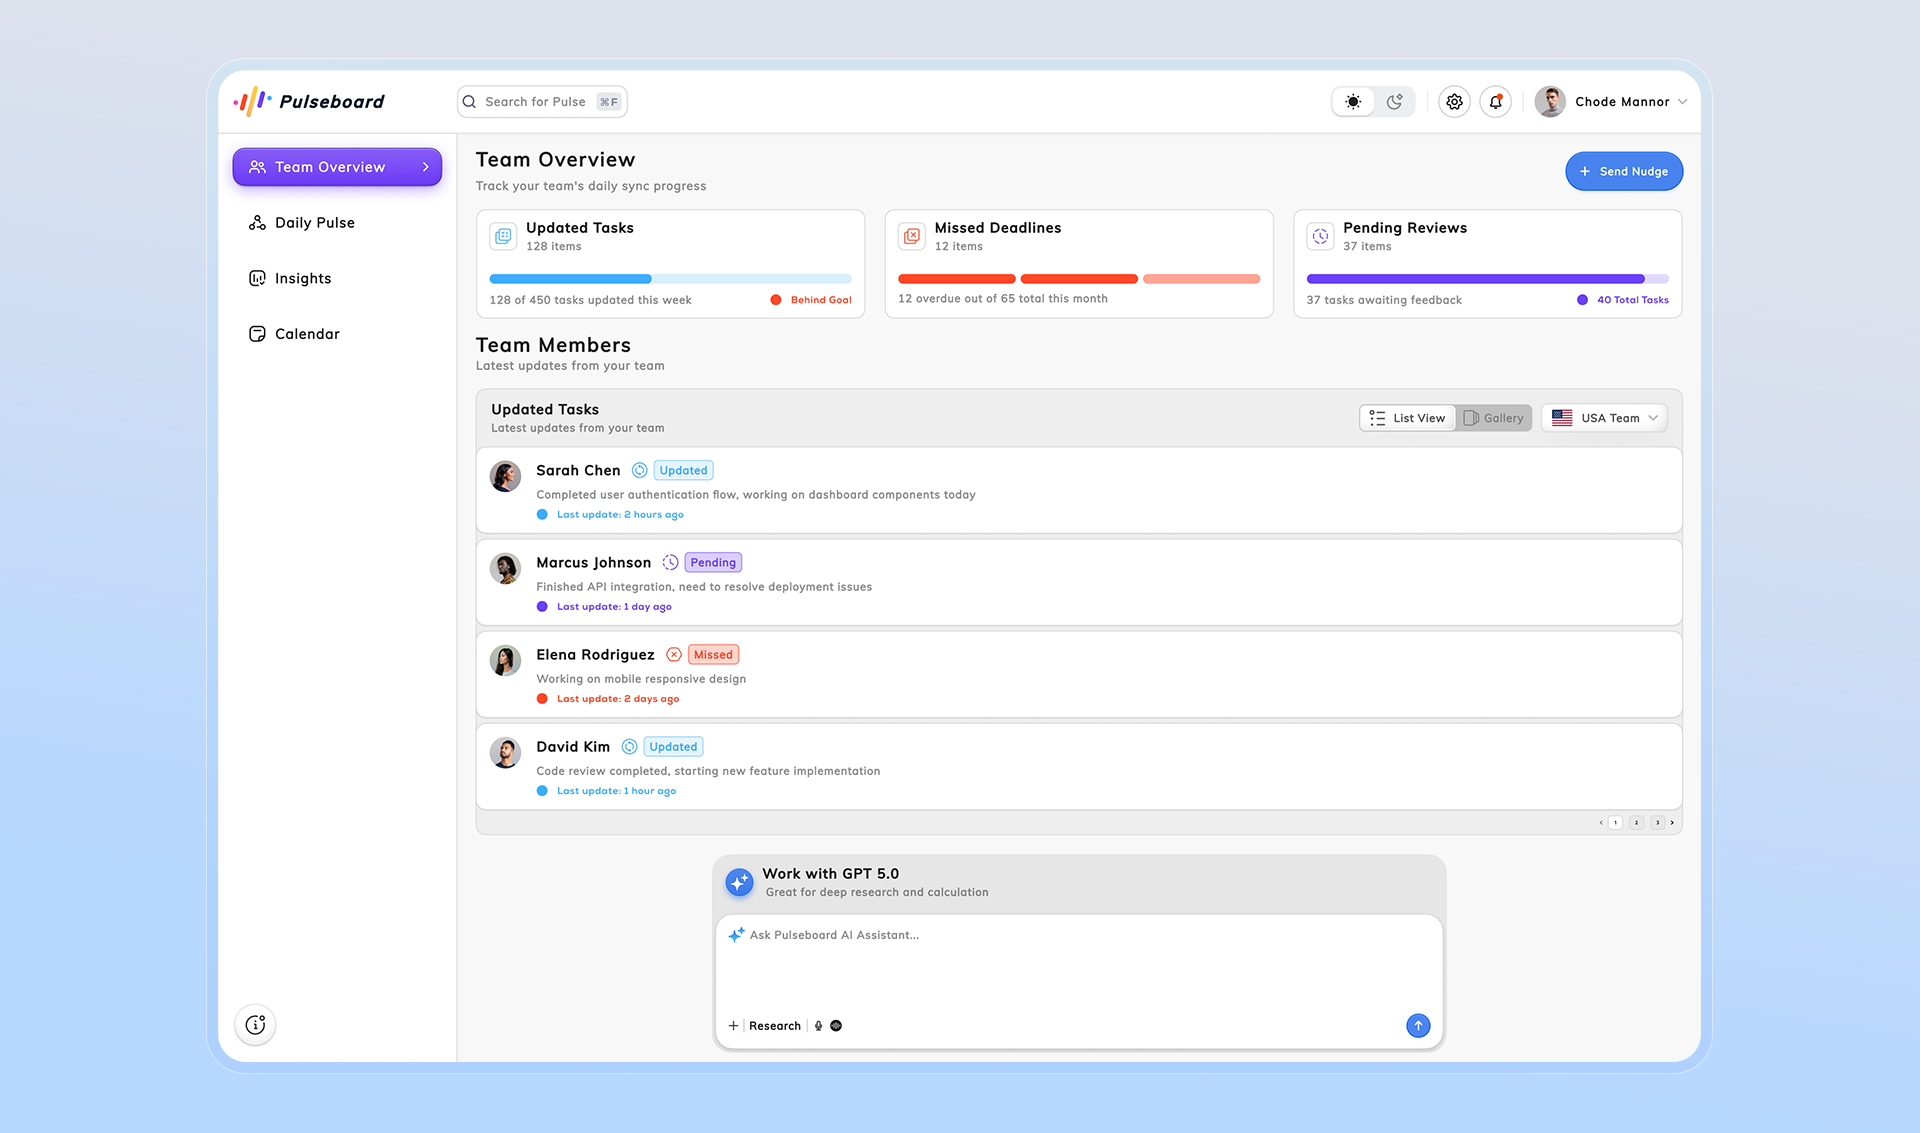Open Team Overview in the sidebar

coord(330,167)
